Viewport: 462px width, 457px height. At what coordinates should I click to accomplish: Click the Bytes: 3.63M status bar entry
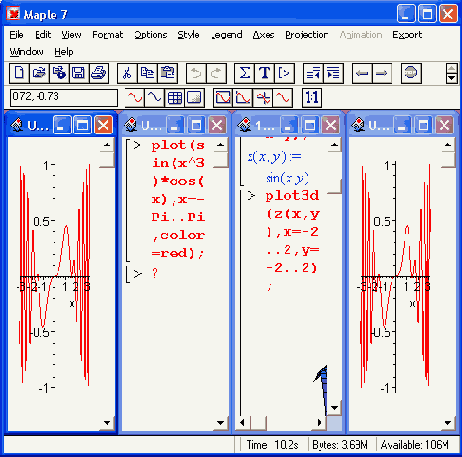340,445
